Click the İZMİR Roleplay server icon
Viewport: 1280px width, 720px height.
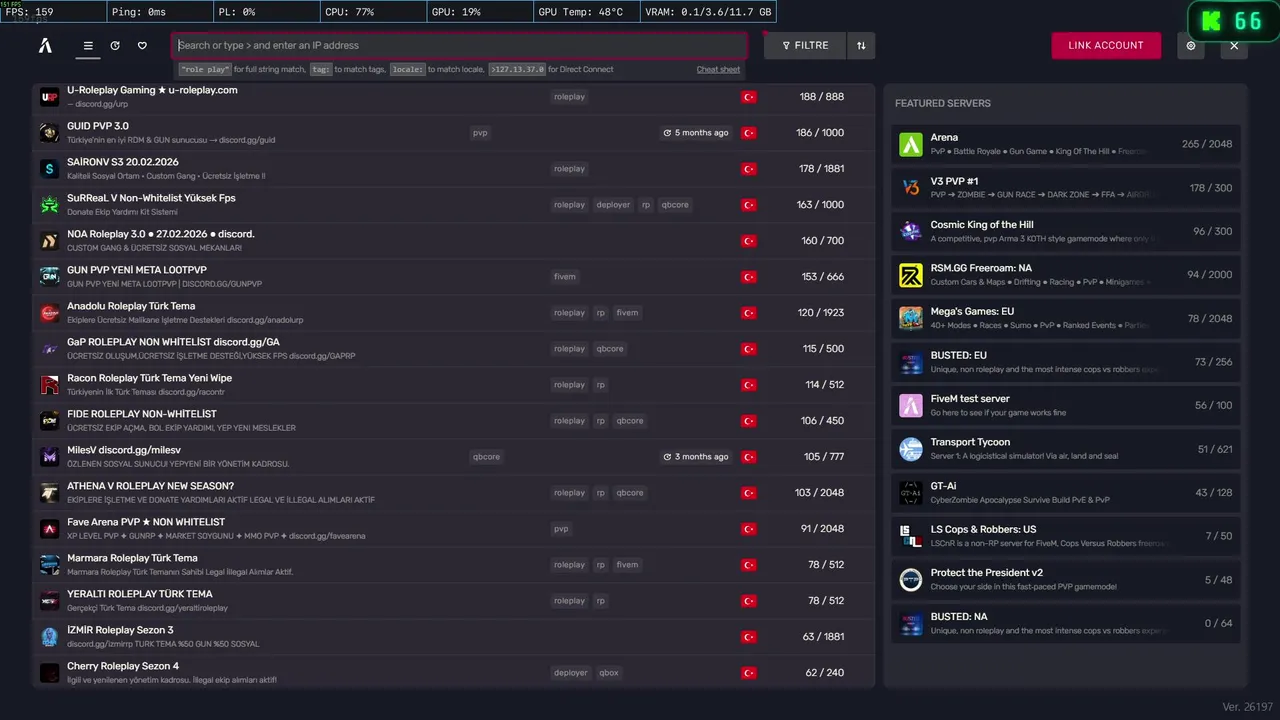click(49, 637)
